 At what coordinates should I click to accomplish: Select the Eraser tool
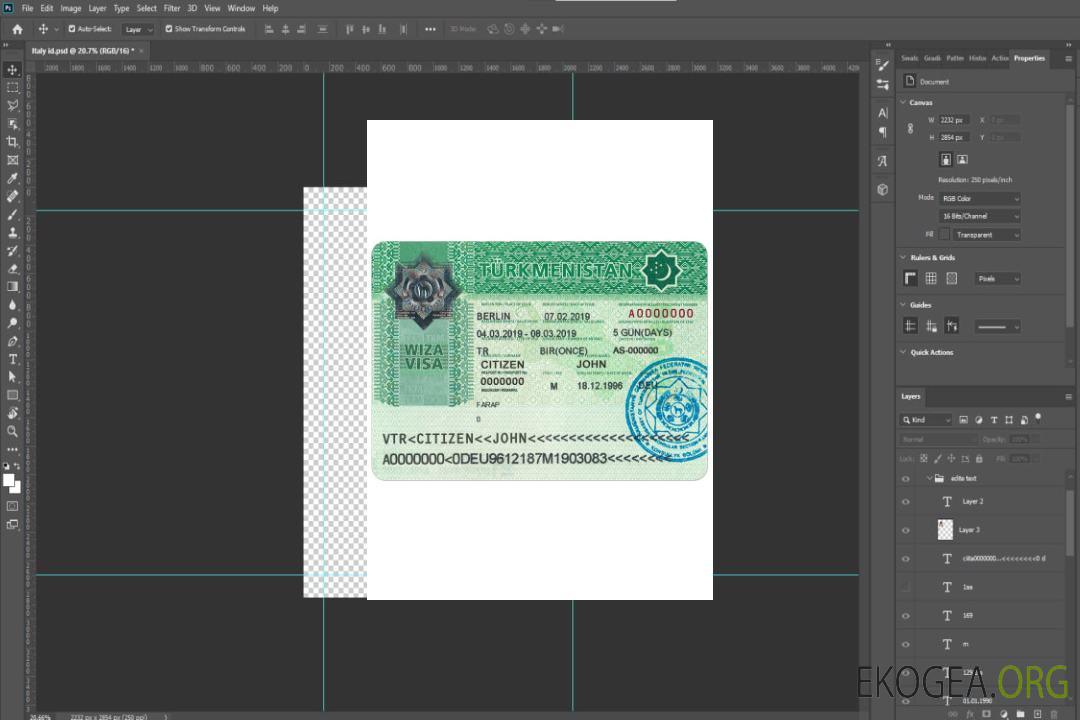(x=12, y=269)
